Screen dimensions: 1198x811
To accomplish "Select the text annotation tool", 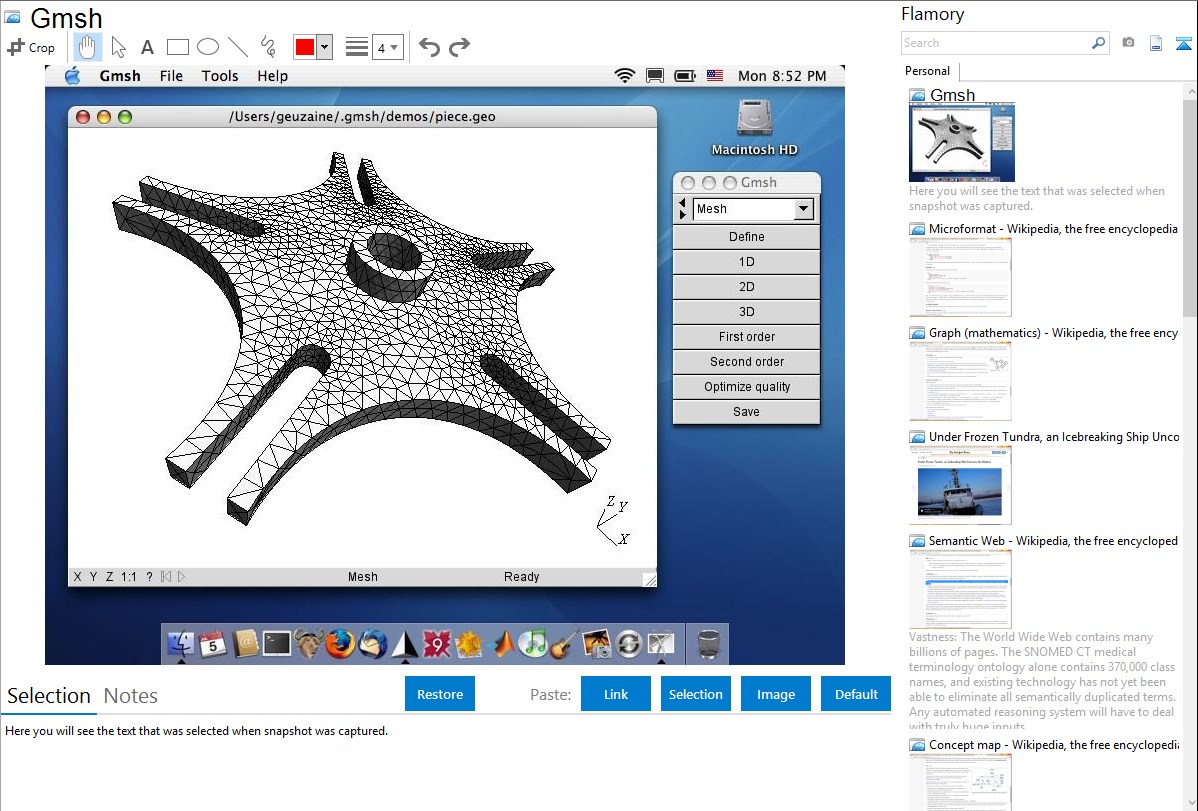I will coord(147,47).
